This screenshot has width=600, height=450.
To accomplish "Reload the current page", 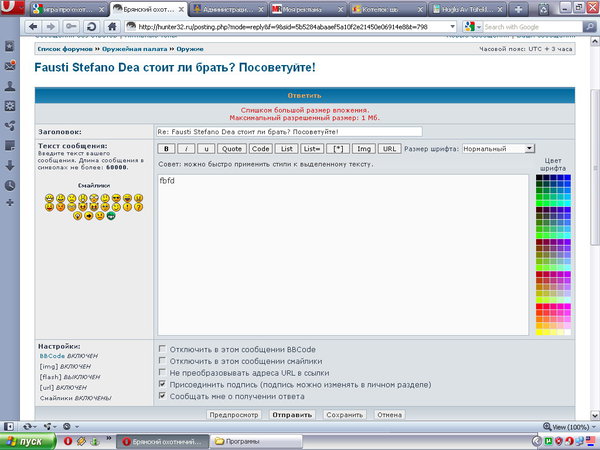I will (91, 26).
